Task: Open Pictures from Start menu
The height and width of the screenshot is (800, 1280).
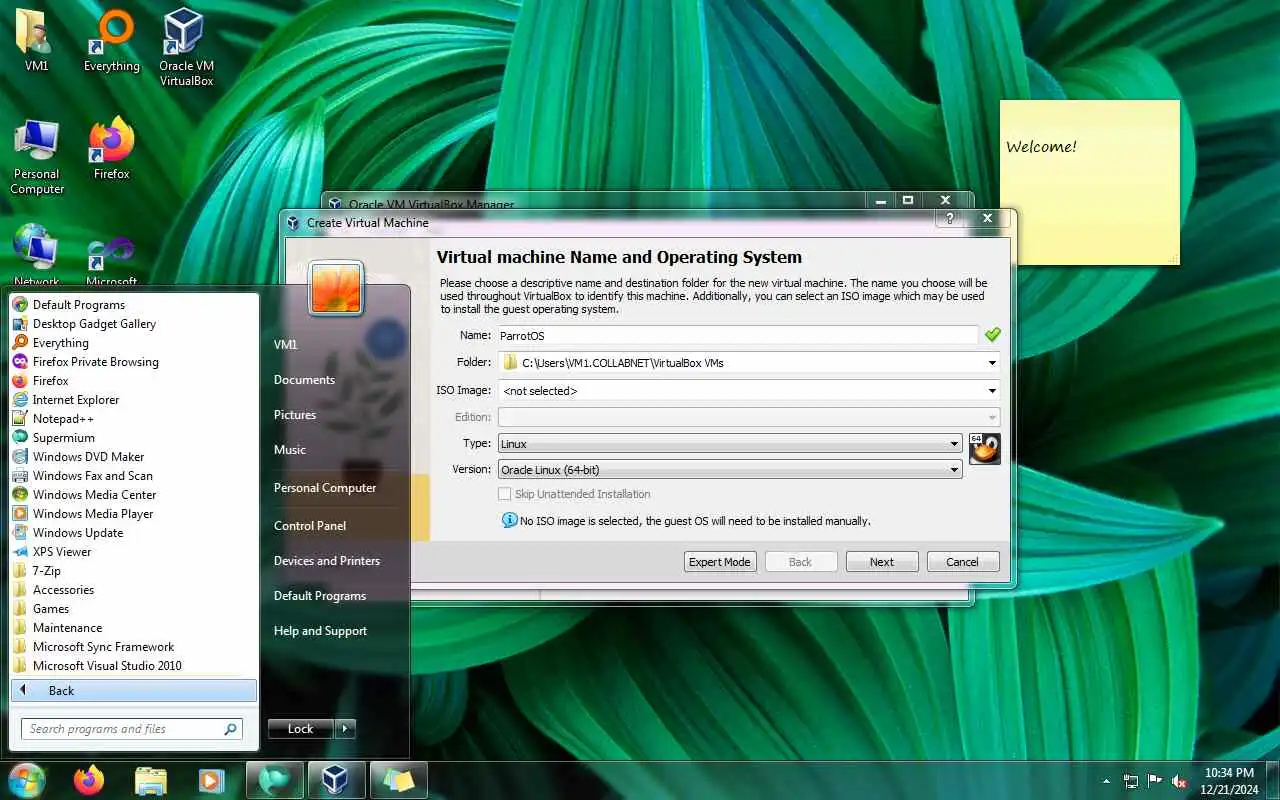Action: pyautogui.click(x=295, y=415)
